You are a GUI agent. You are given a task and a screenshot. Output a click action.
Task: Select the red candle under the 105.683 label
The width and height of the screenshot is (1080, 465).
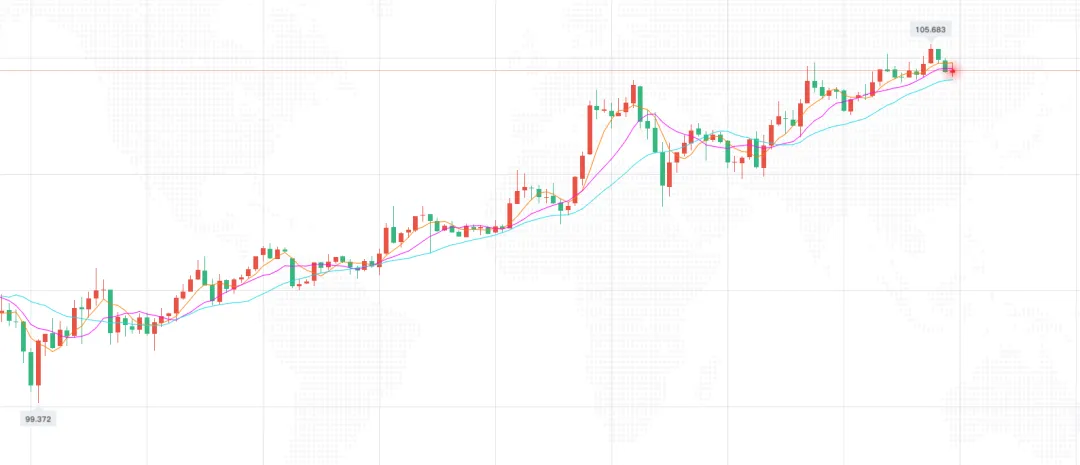931,56
